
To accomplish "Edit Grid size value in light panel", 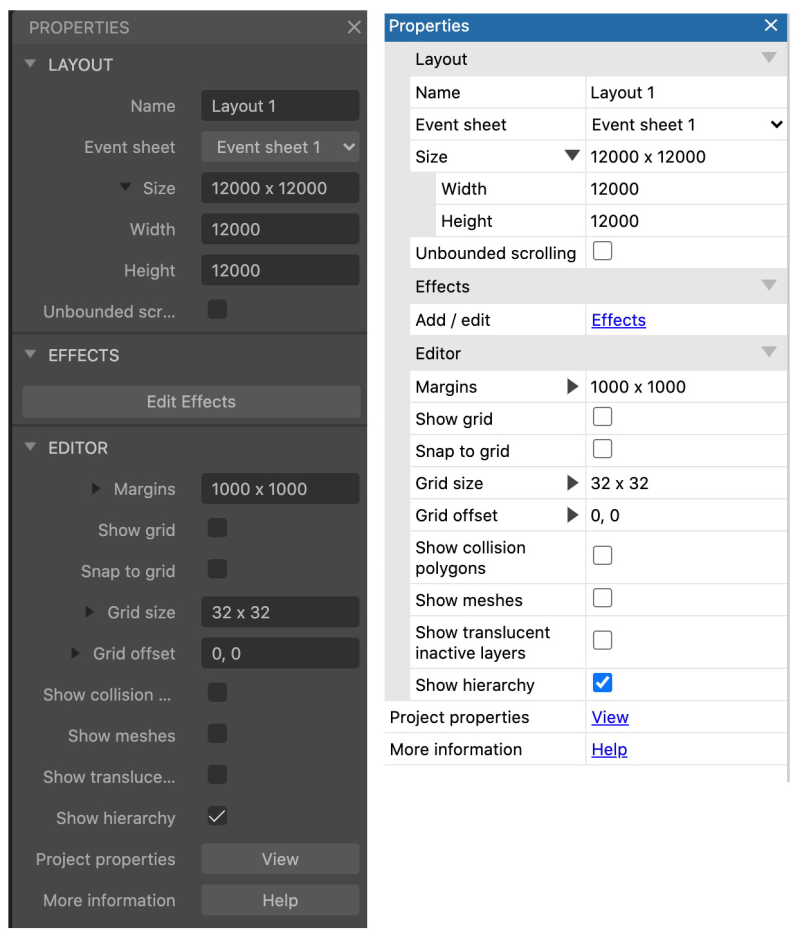I will click(x=686, y=483).
